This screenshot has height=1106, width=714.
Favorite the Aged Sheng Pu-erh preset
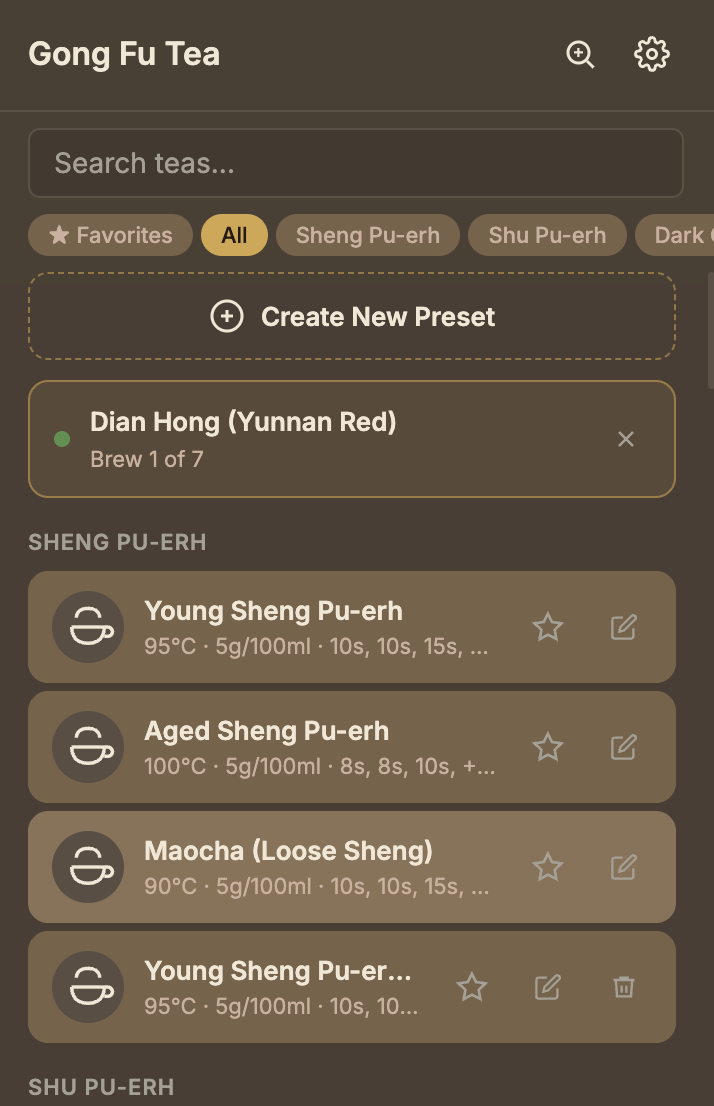click(548, 747)
